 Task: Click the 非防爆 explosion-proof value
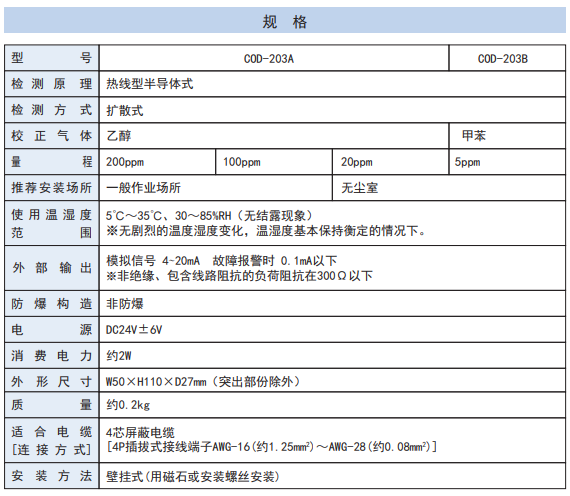[x=125, y=304]
